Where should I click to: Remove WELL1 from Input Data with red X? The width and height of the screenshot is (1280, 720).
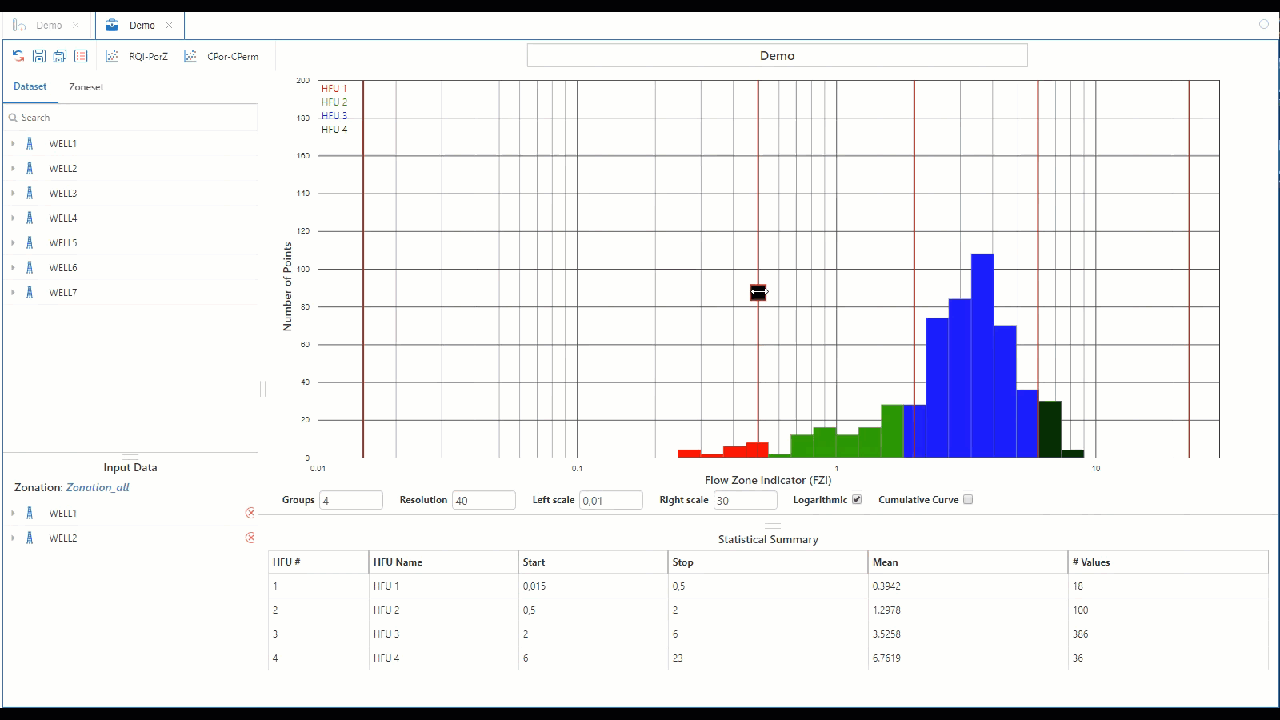pos(250,513)
